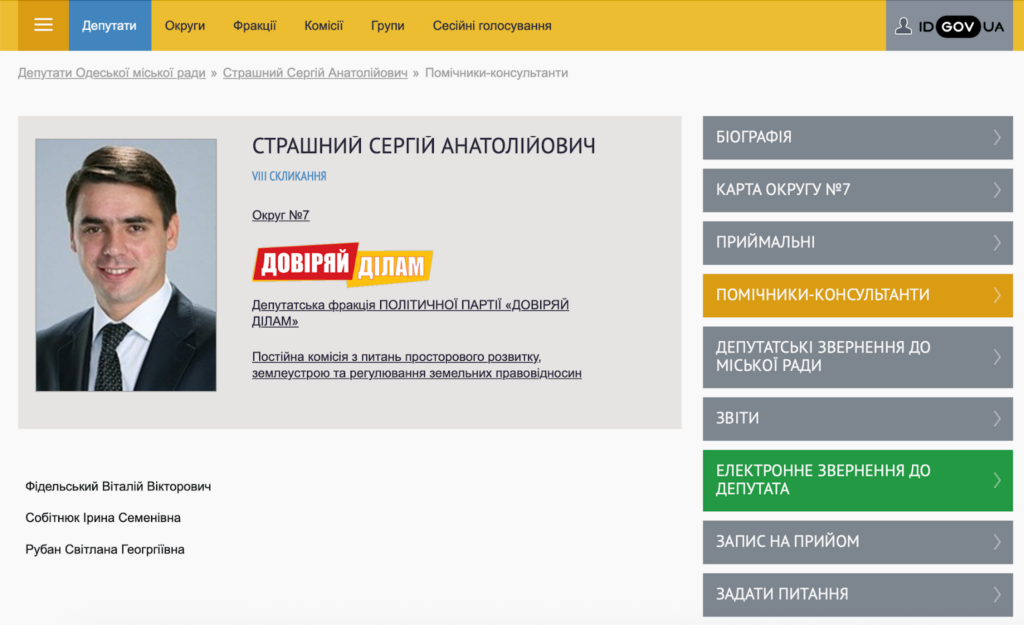
Task: Click the Довіряй Ділам party logo
Action: tap(342, 264)
